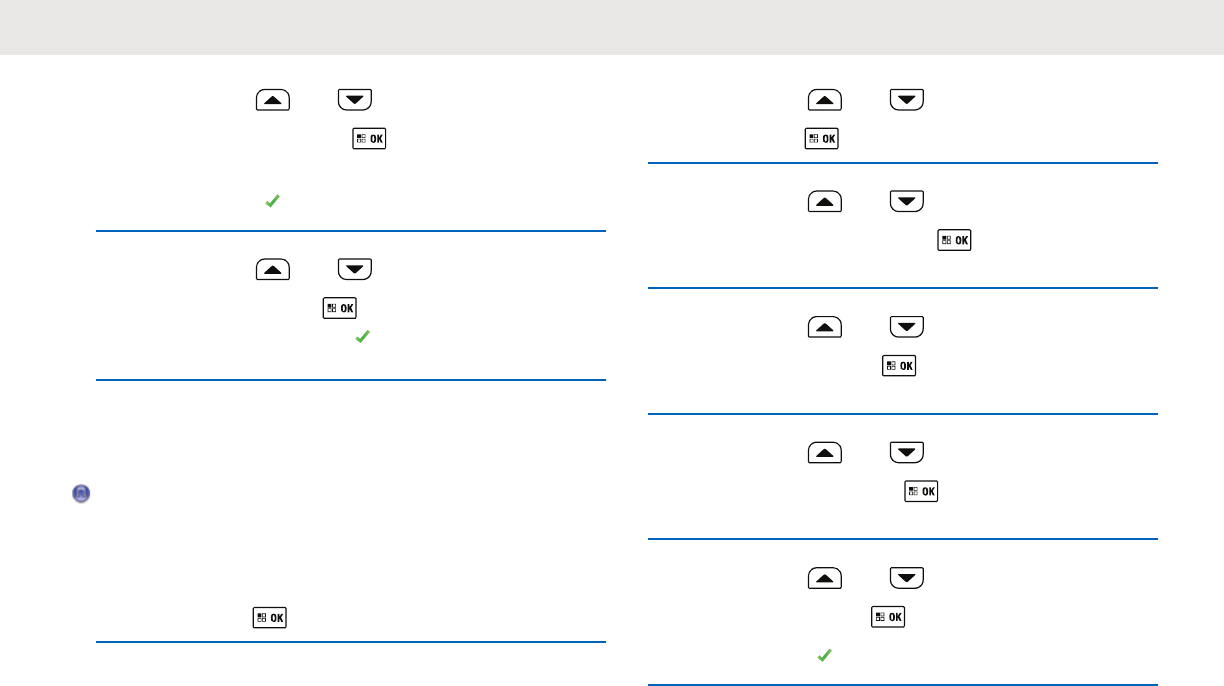Click the OK key icon in the right column's third step
Screen dimensions: 1224x686
(x=899, y=367)
